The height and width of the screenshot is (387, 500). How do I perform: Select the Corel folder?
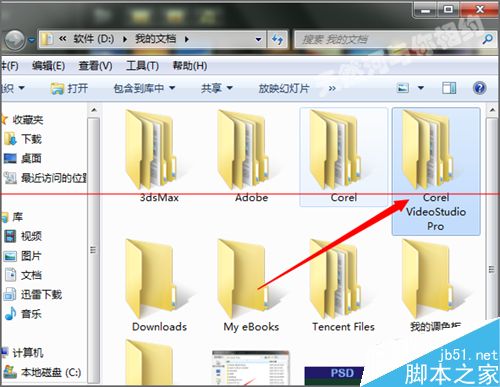coord(344,157)
